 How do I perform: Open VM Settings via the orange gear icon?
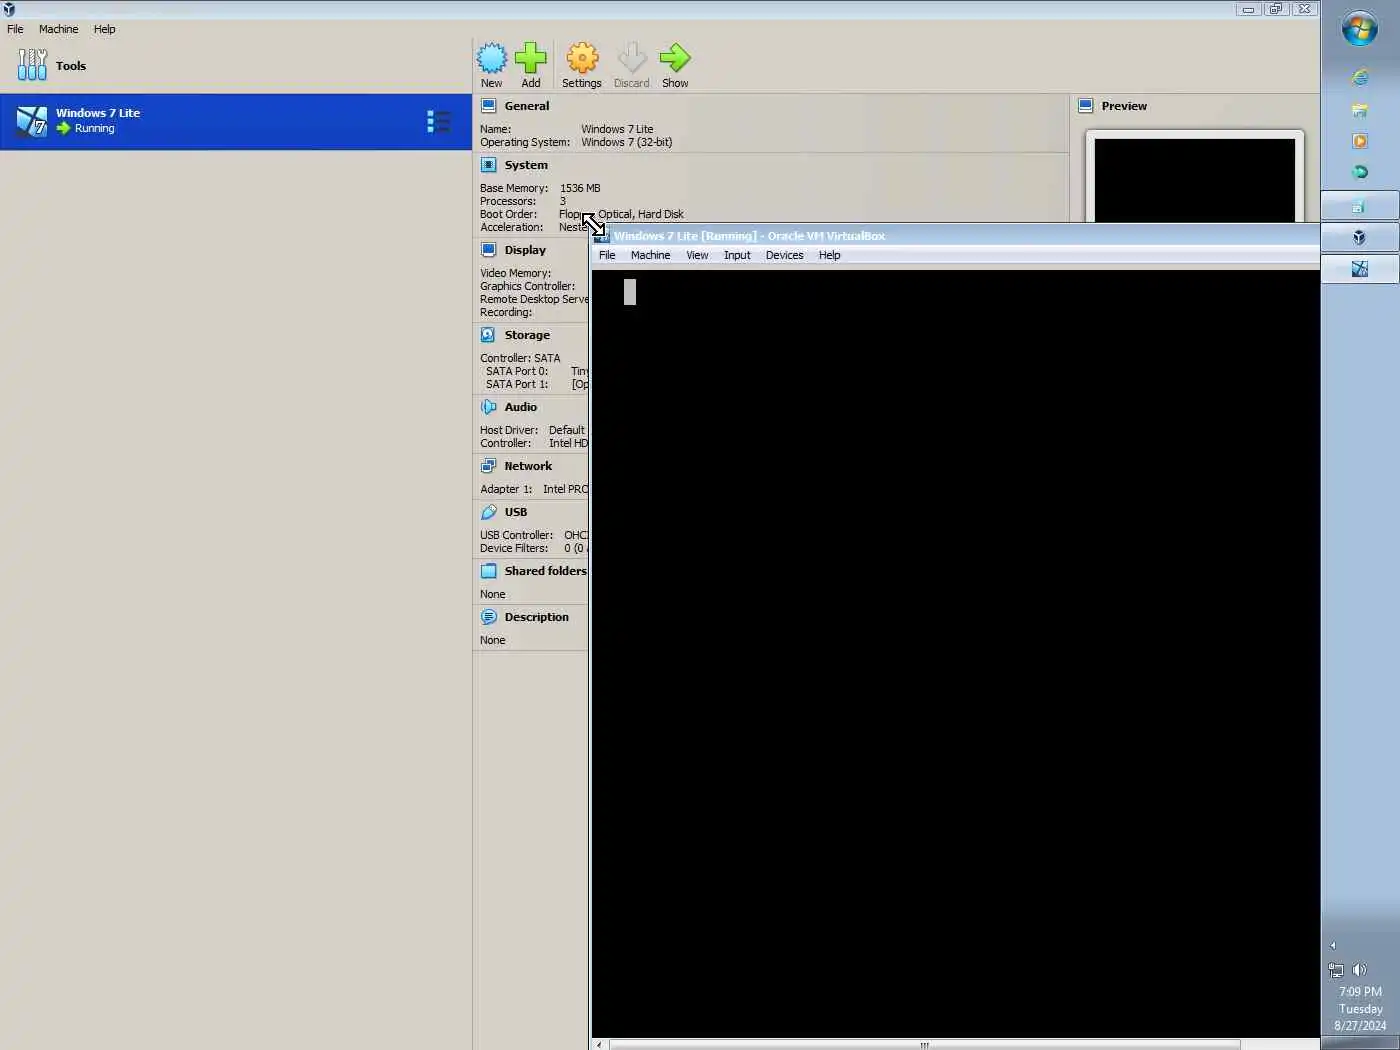click(x=582, y=58)
